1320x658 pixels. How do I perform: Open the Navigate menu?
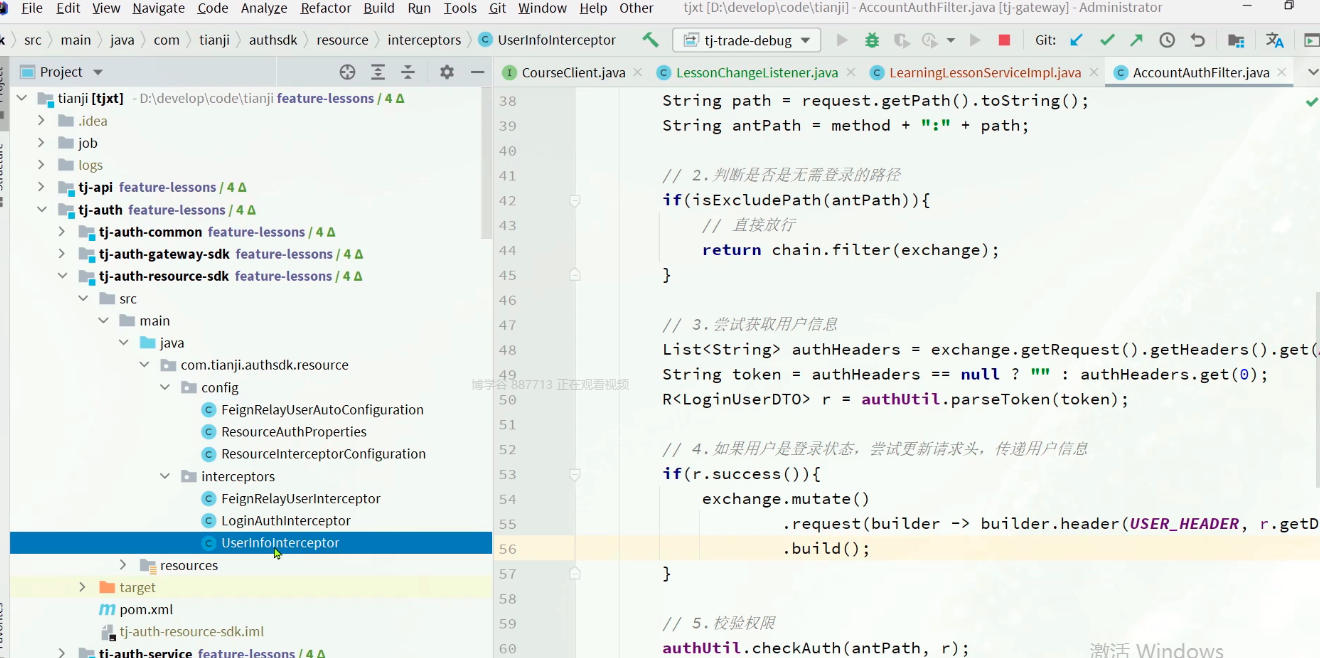pos(158,8)
